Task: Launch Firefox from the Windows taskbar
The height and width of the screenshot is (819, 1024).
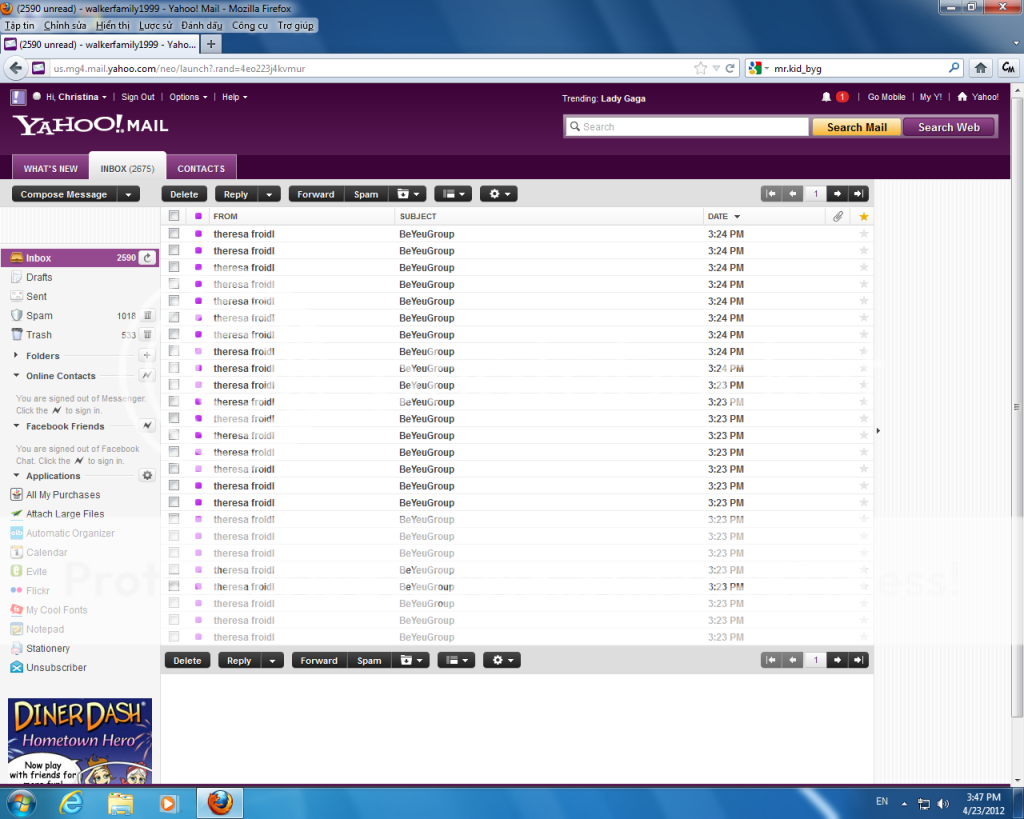Action: coord(220,803)
